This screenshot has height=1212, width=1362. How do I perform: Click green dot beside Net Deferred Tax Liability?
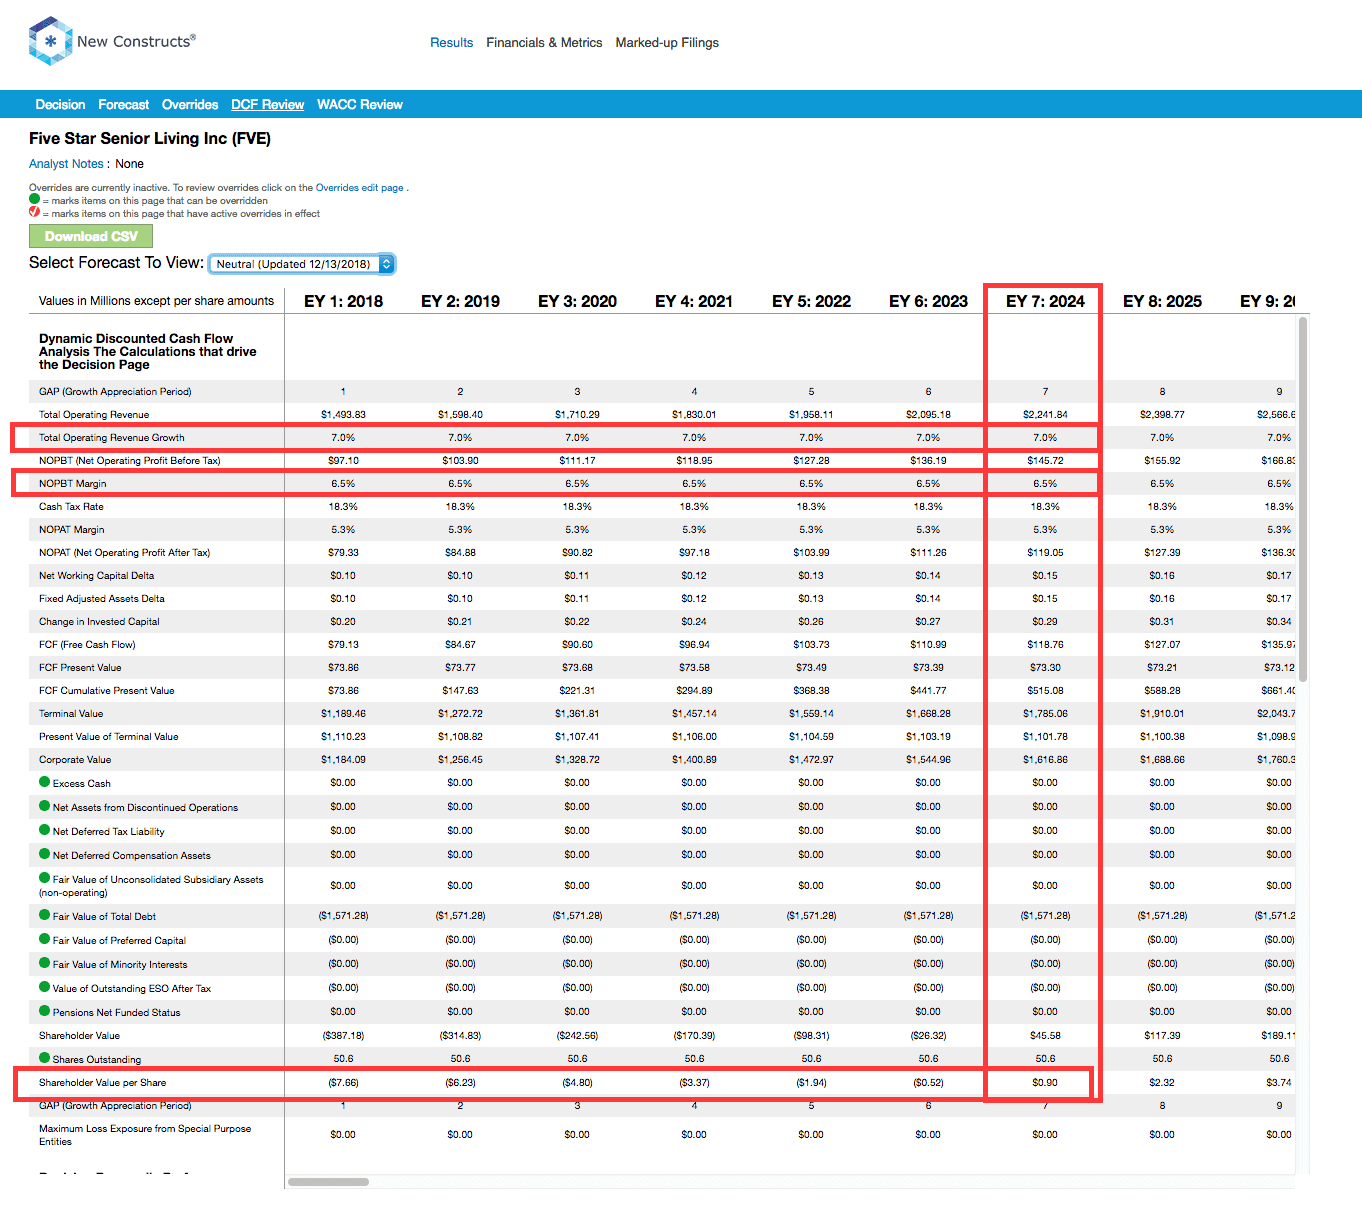44,830
